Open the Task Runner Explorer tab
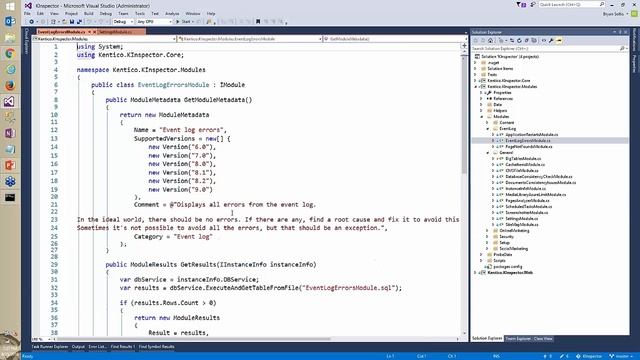 [50, 347]
